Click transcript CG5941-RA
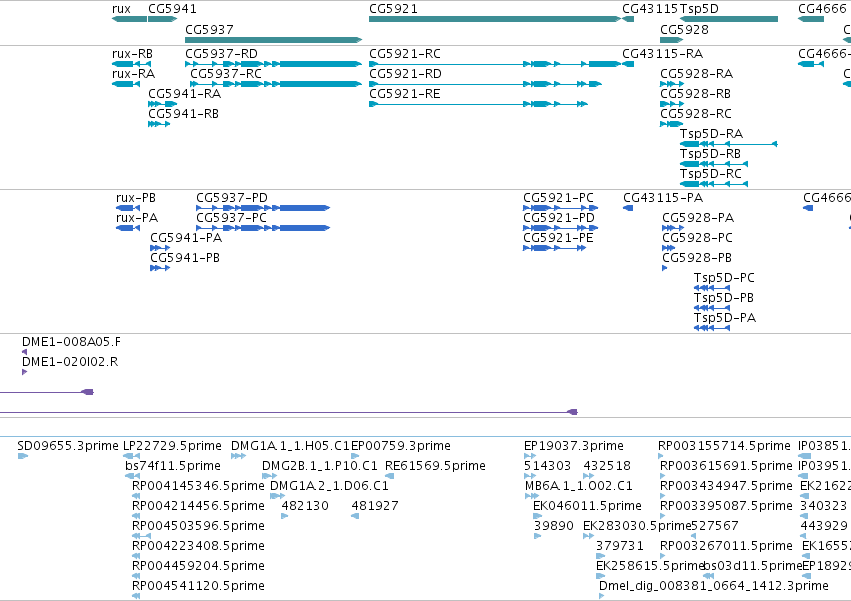851x601 pixels. (x=162, y=104)
